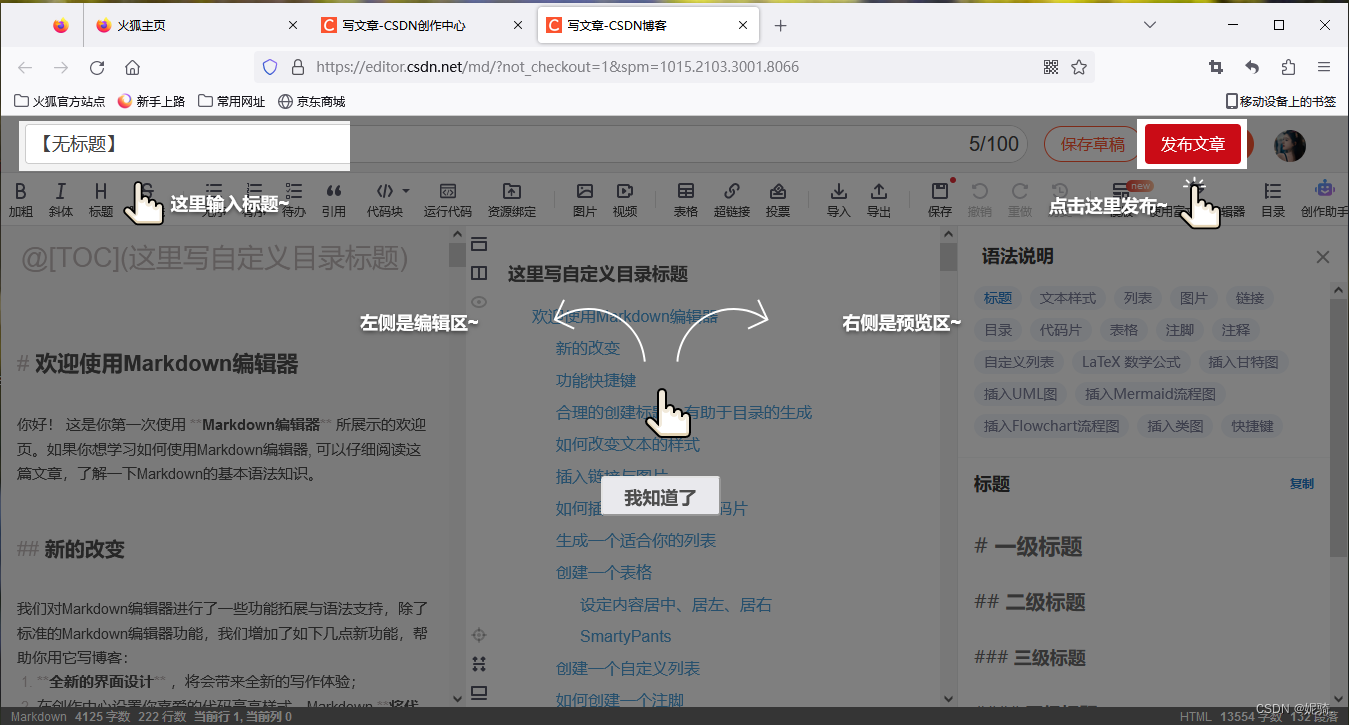
Task: Open the 创作助手 robot assistant
Action: coord(1325,200)
